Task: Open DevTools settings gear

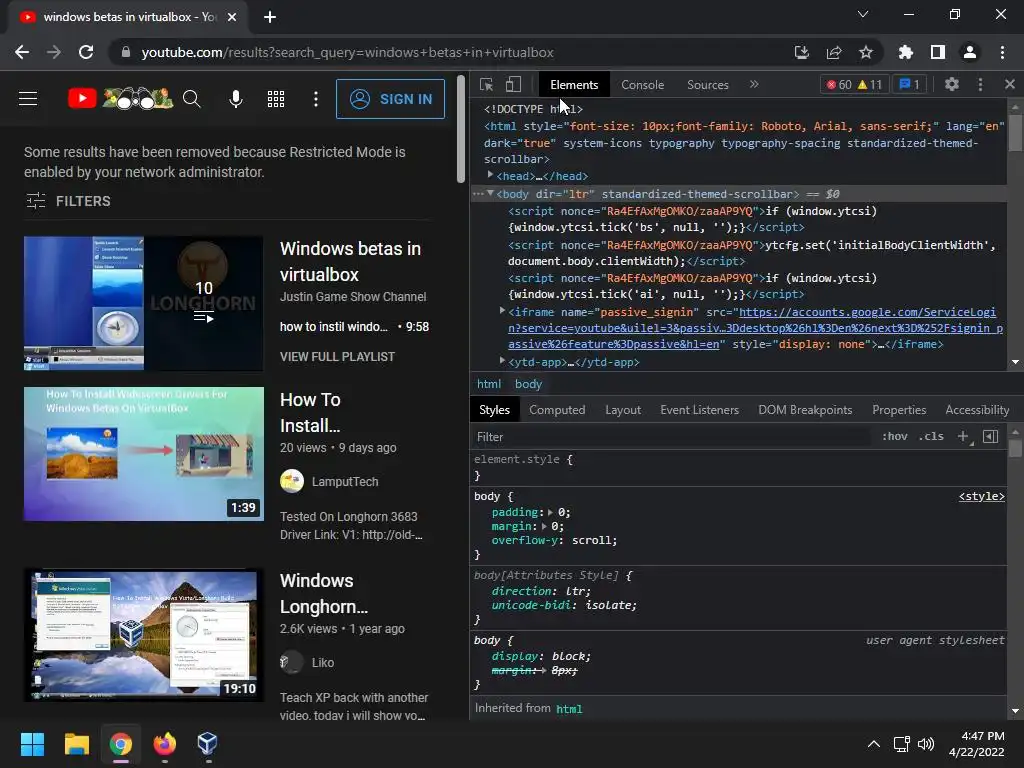Action: (952, 84)
